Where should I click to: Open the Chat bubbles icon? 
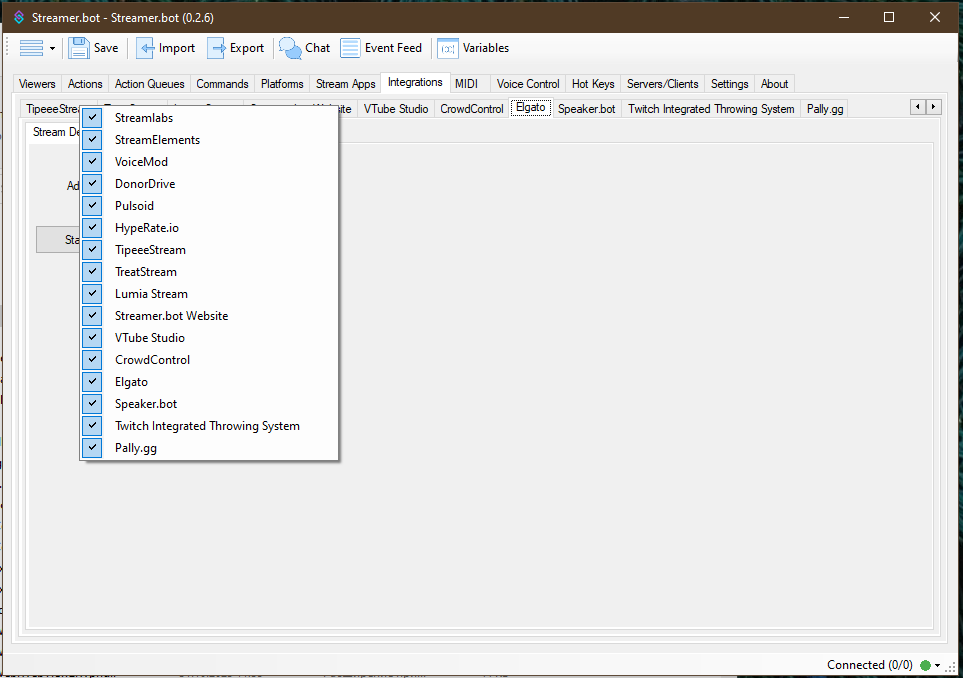290,48
